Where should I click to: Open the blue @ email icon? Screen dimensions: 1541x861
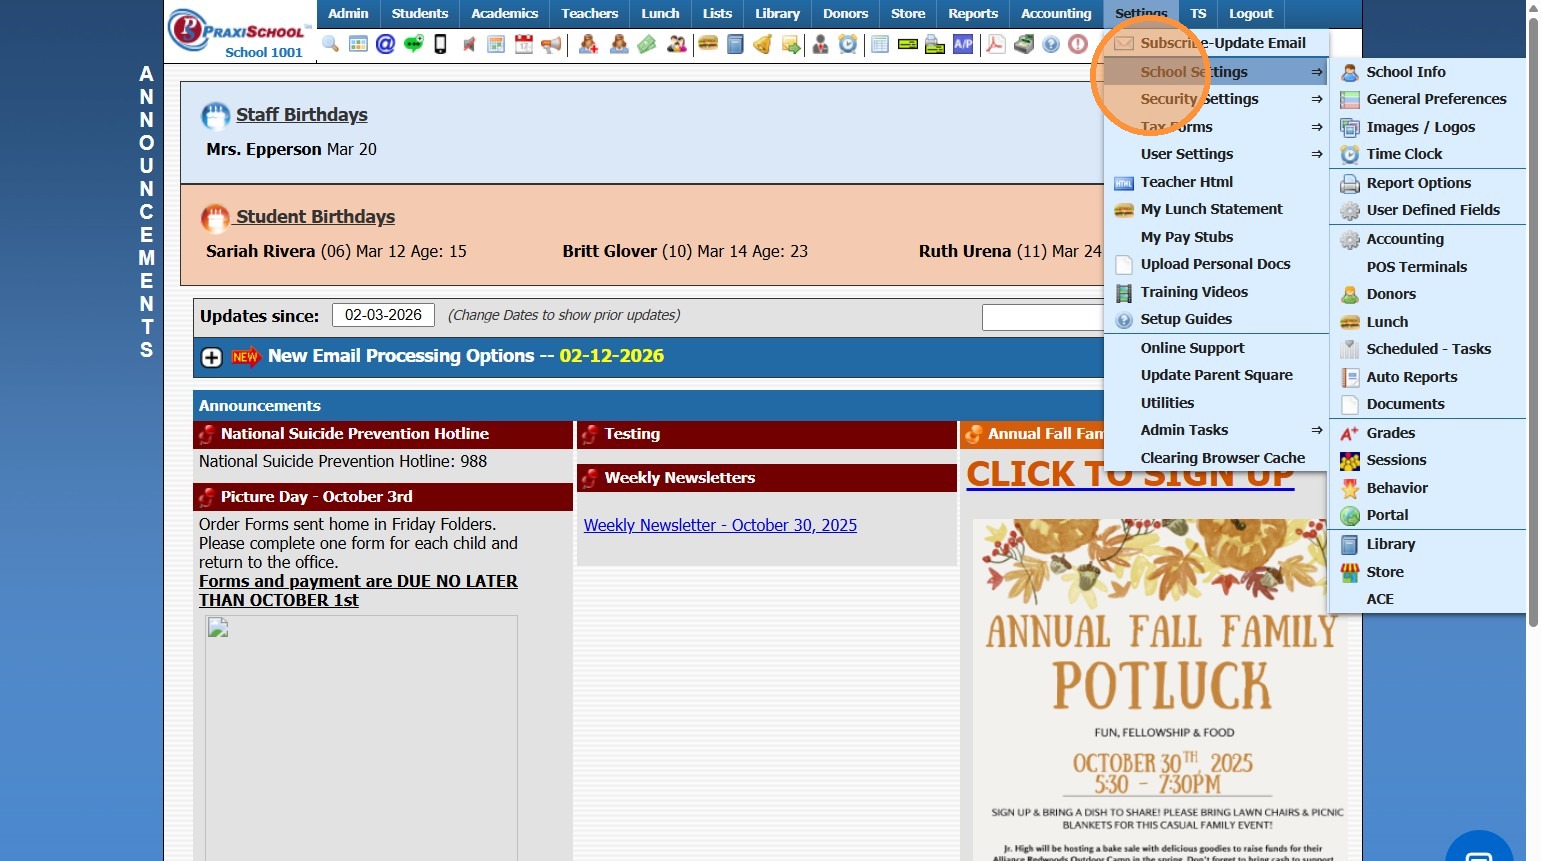tap(385, 44)
